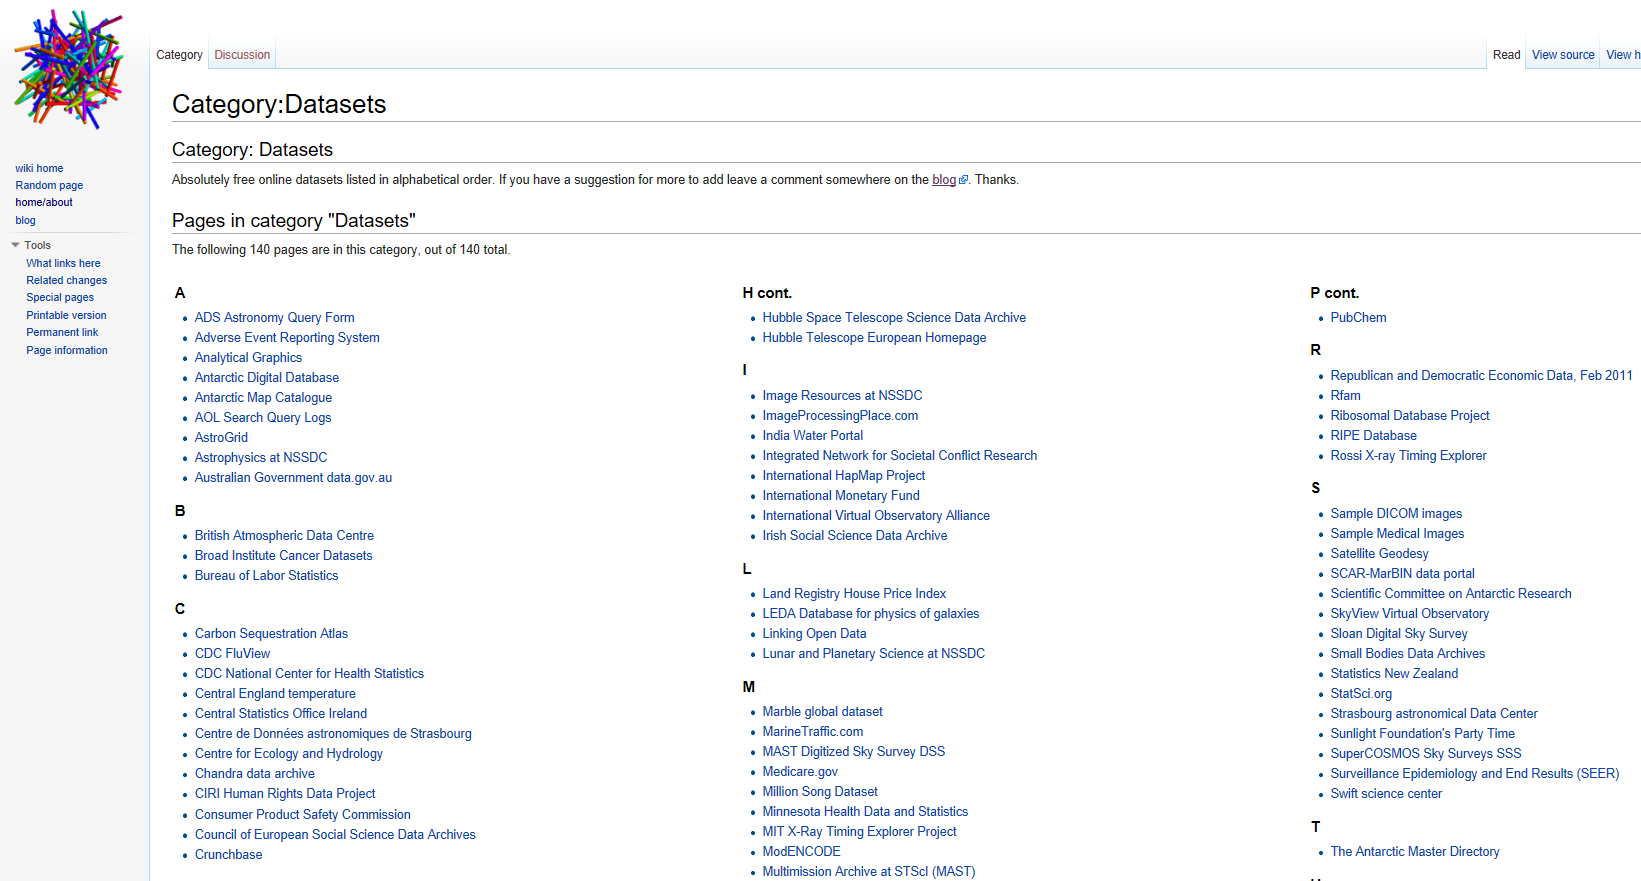Open Marble global dataset

tap(823, 711)
